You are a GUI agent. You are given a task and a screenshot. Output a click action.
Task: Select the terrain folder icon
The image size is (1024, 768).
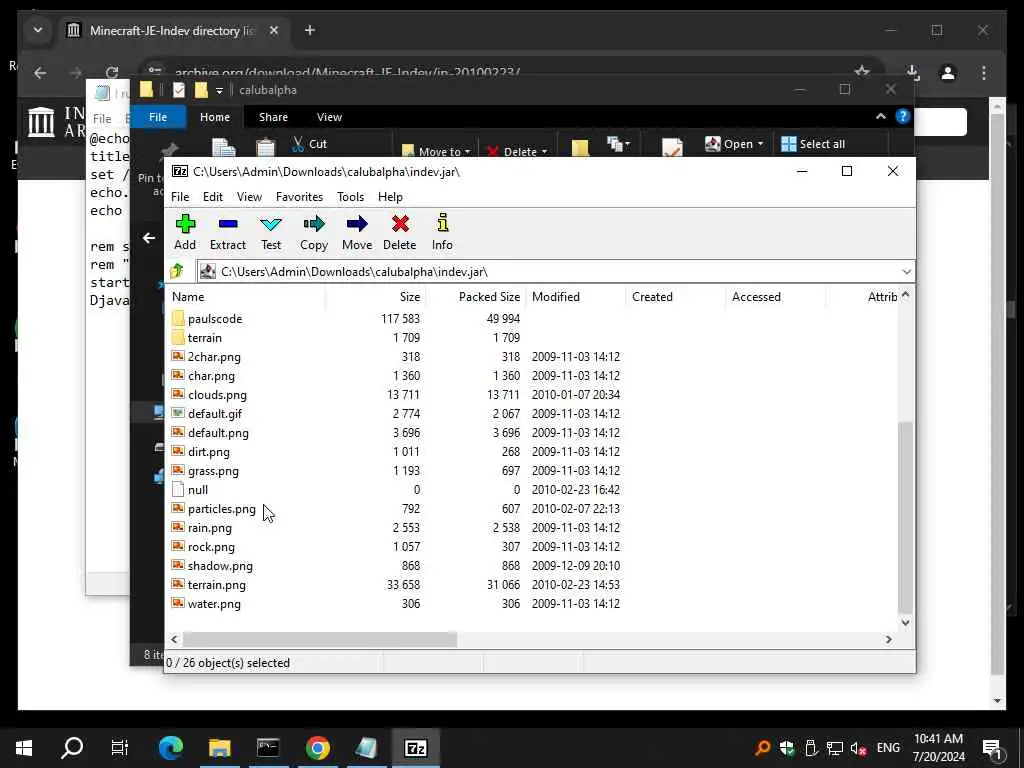coord(178,337)
